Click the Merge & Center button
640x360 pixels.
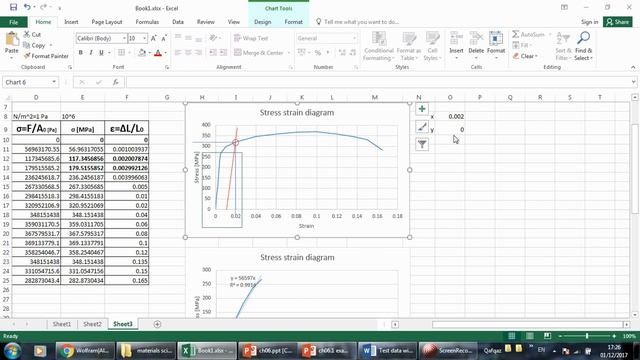[x=259, y=53]
